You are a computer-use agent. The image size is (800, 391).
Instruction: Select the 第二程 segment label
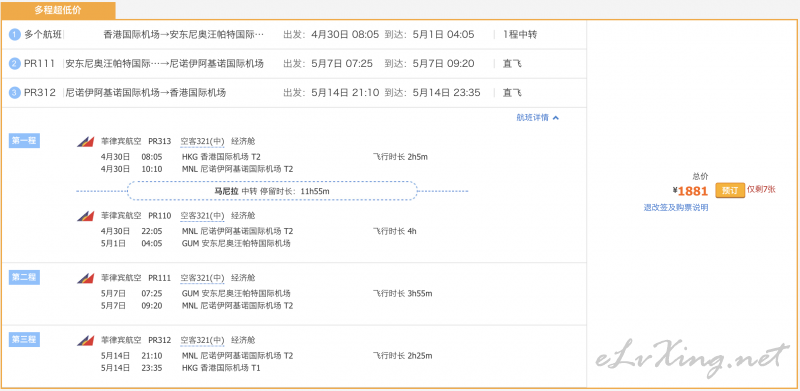[24, 278]
